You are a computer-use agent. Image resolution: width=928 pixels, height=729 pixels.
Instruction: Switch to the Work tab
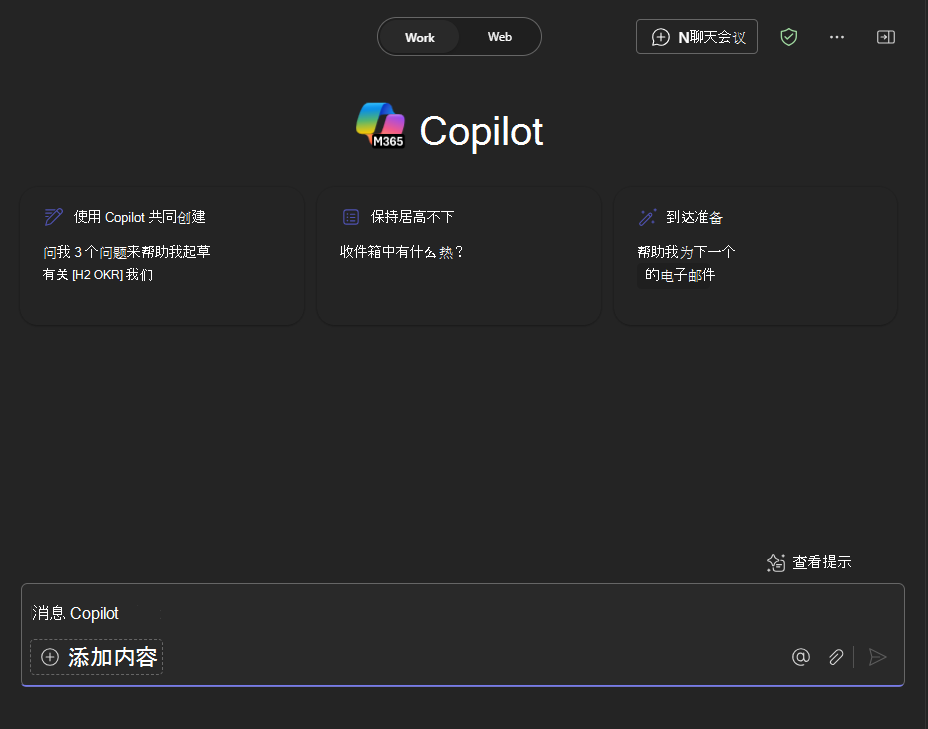click(x=419, y=37)
